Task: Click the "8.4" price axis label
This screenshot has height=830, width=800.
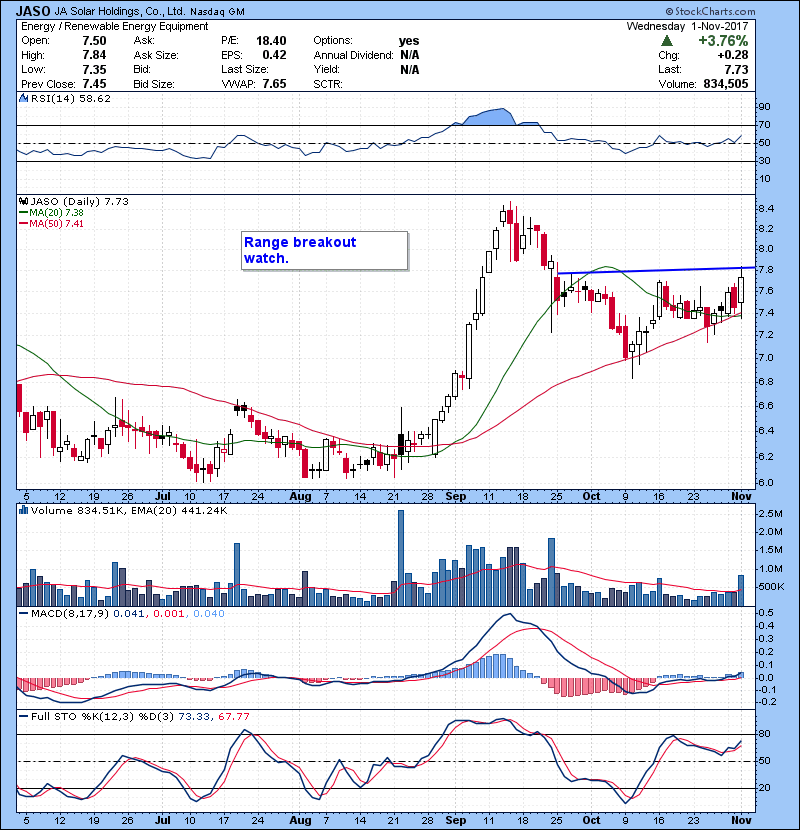Action: tap(766, 209)
